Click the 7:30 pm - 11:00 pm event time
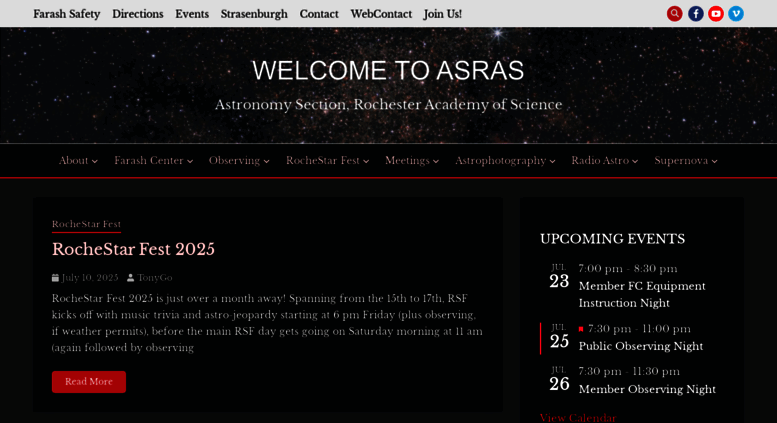 [639, 329]
